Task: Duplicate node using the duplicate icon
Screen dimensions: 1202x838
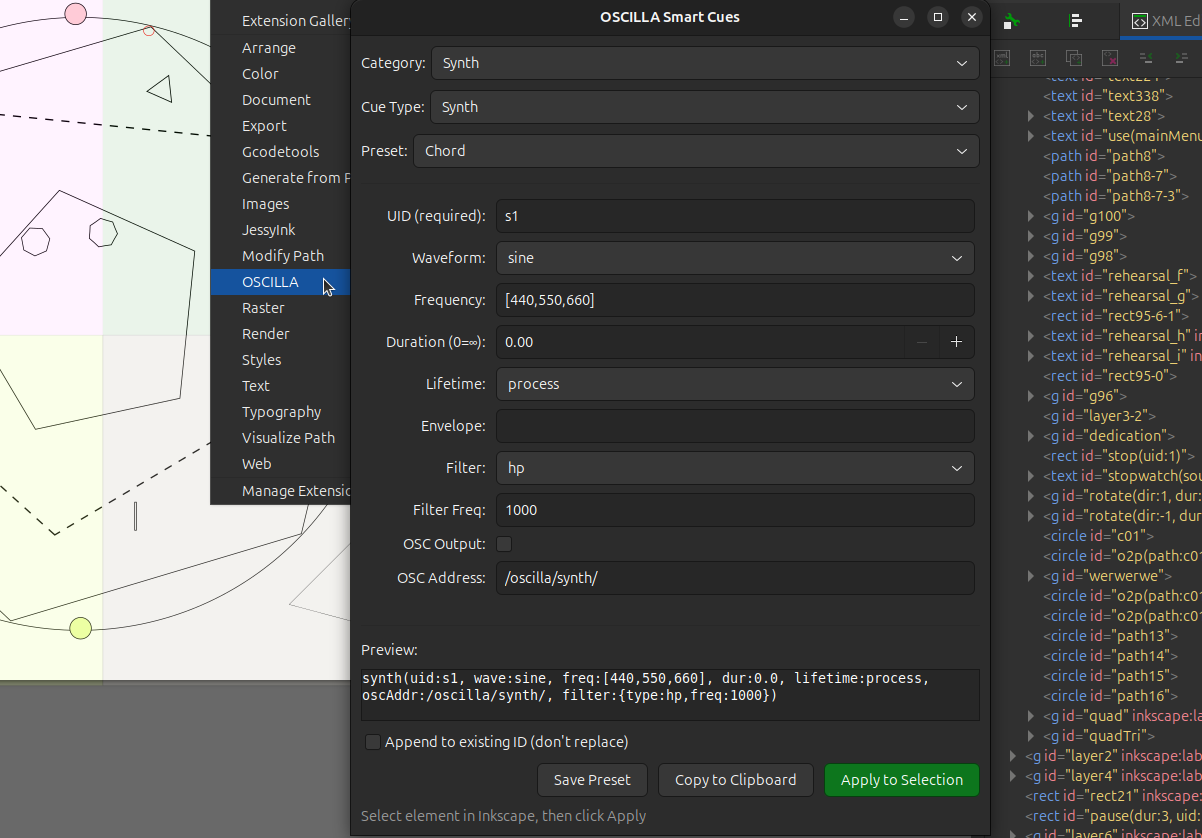Action: pyautogui.click(x=1073, y=58)
